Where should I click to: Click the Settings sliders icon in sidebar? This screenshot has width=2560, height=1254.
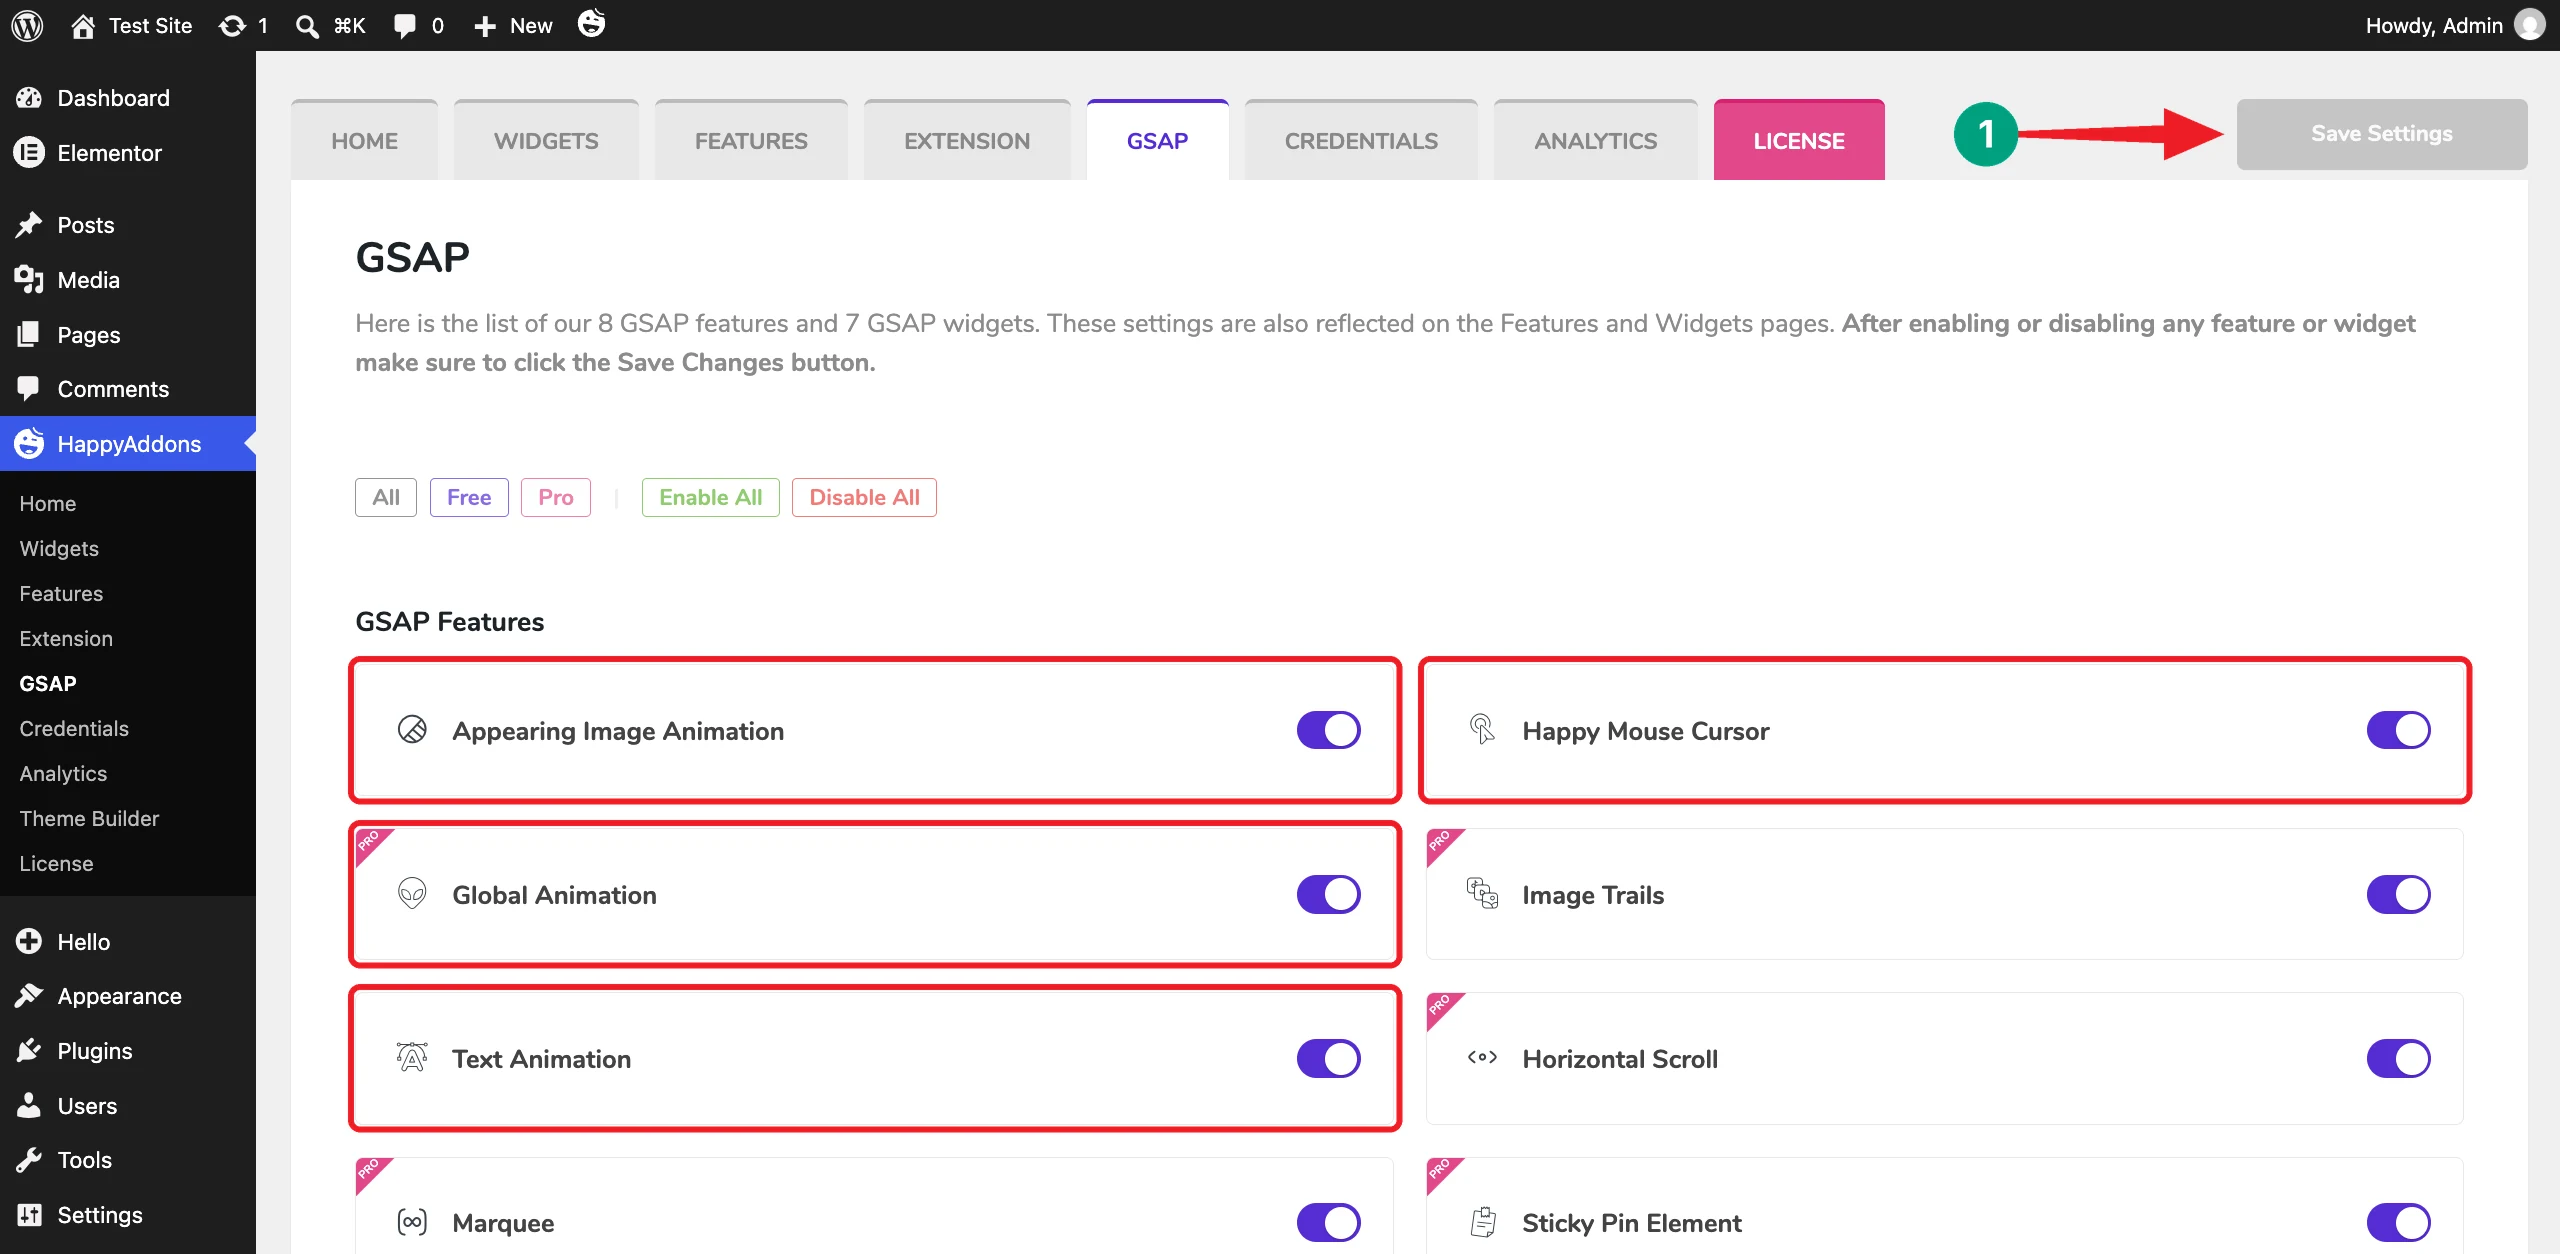point(29,1214)
